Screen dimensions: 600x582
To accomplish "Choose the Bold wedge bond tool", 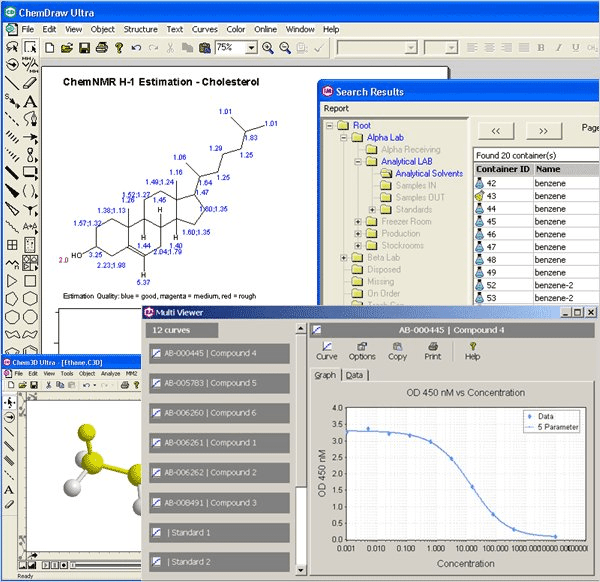I will (x=12, y=191).
